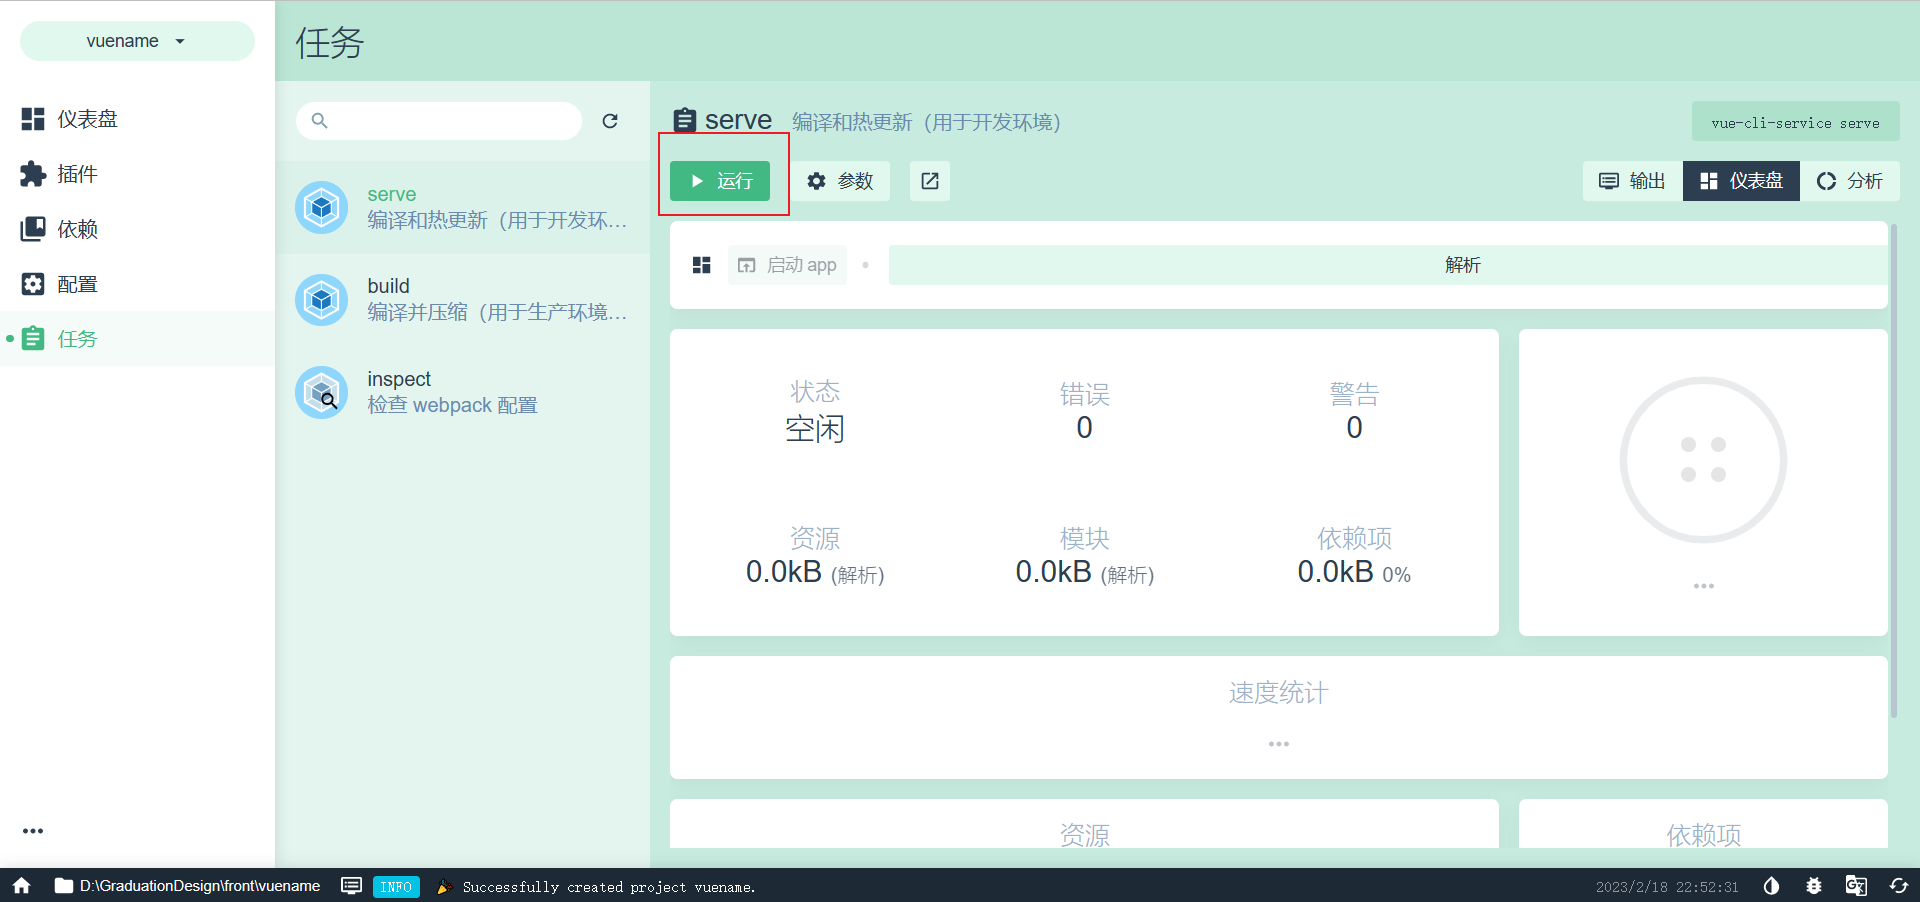
Task: Refresh the task list with the reload icon
Action: [x=611, y=121]
